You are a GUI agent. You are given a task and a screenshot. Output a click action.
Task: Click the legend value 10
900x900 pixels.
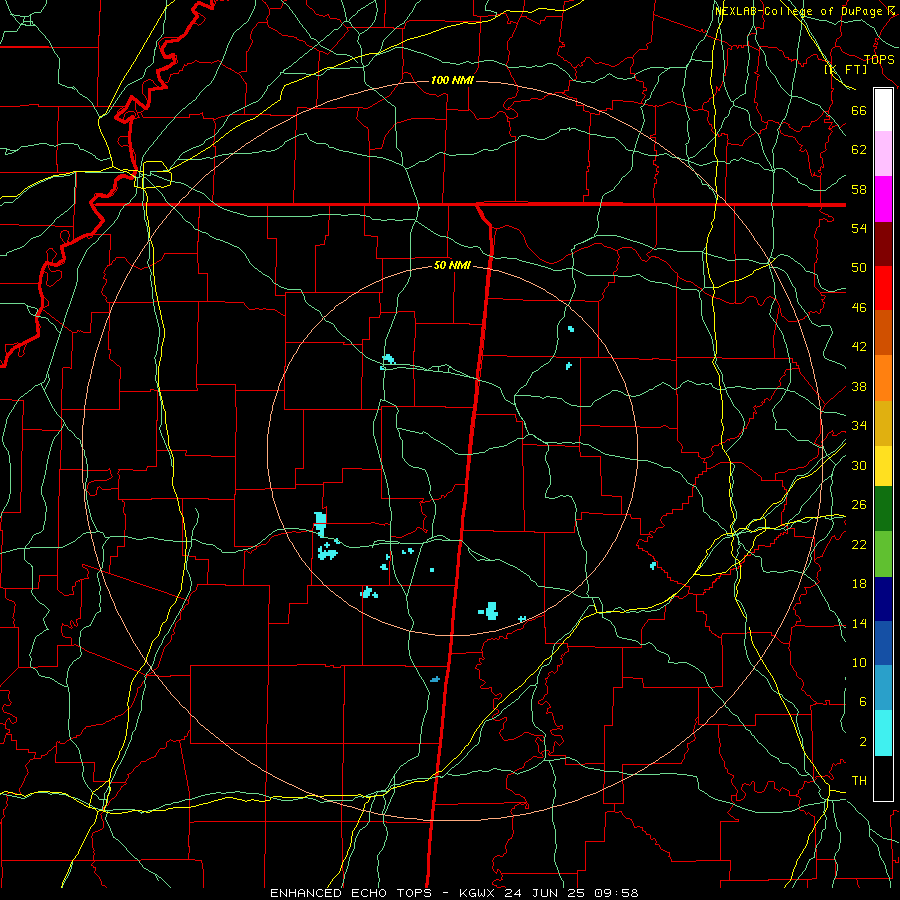click(x=859, y=662)
